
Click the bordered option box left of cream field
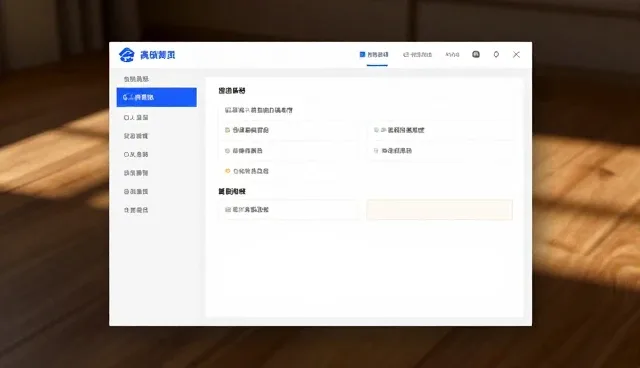click(x=290, y=210)
